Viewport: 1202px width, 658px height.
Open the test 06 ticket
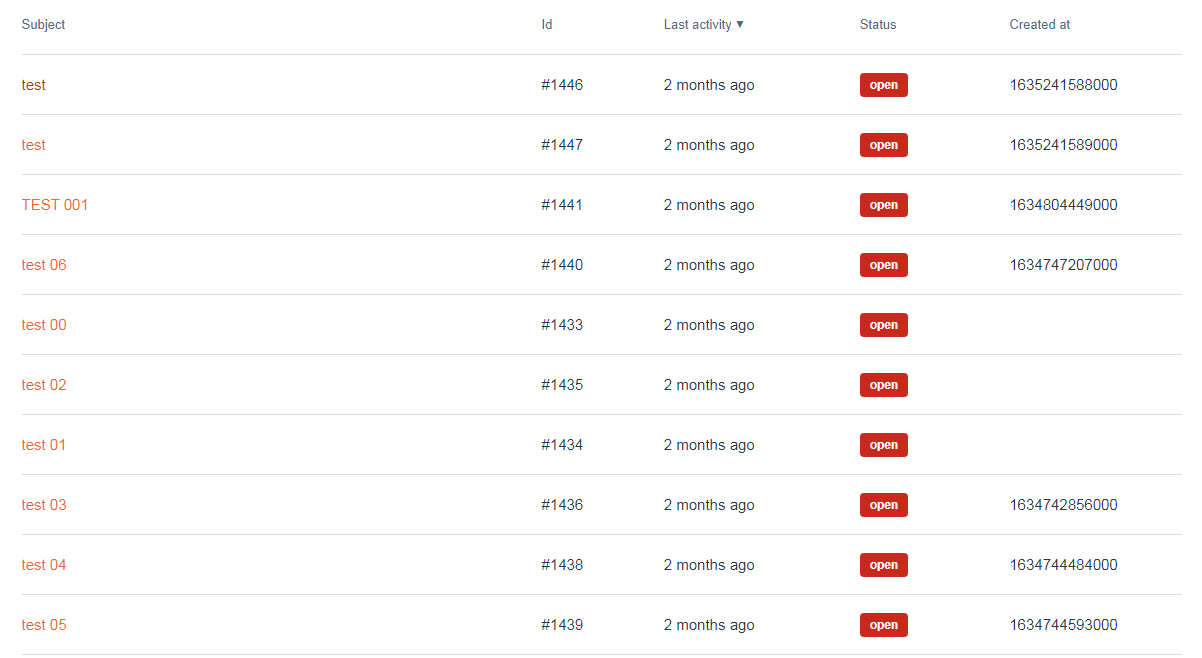[44, 265]
